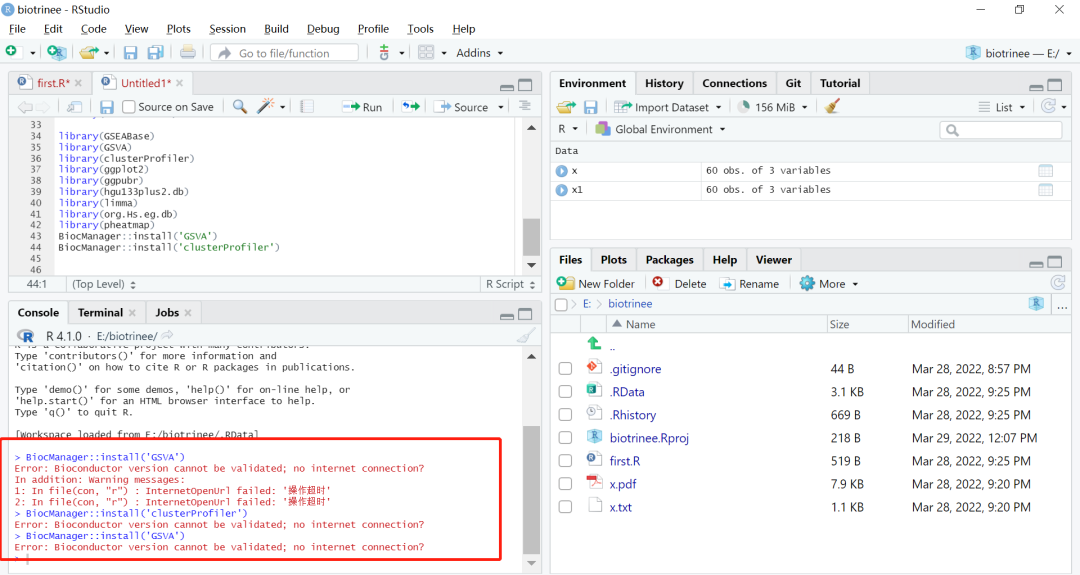Click the Environment search field

tap(1001, 129)
